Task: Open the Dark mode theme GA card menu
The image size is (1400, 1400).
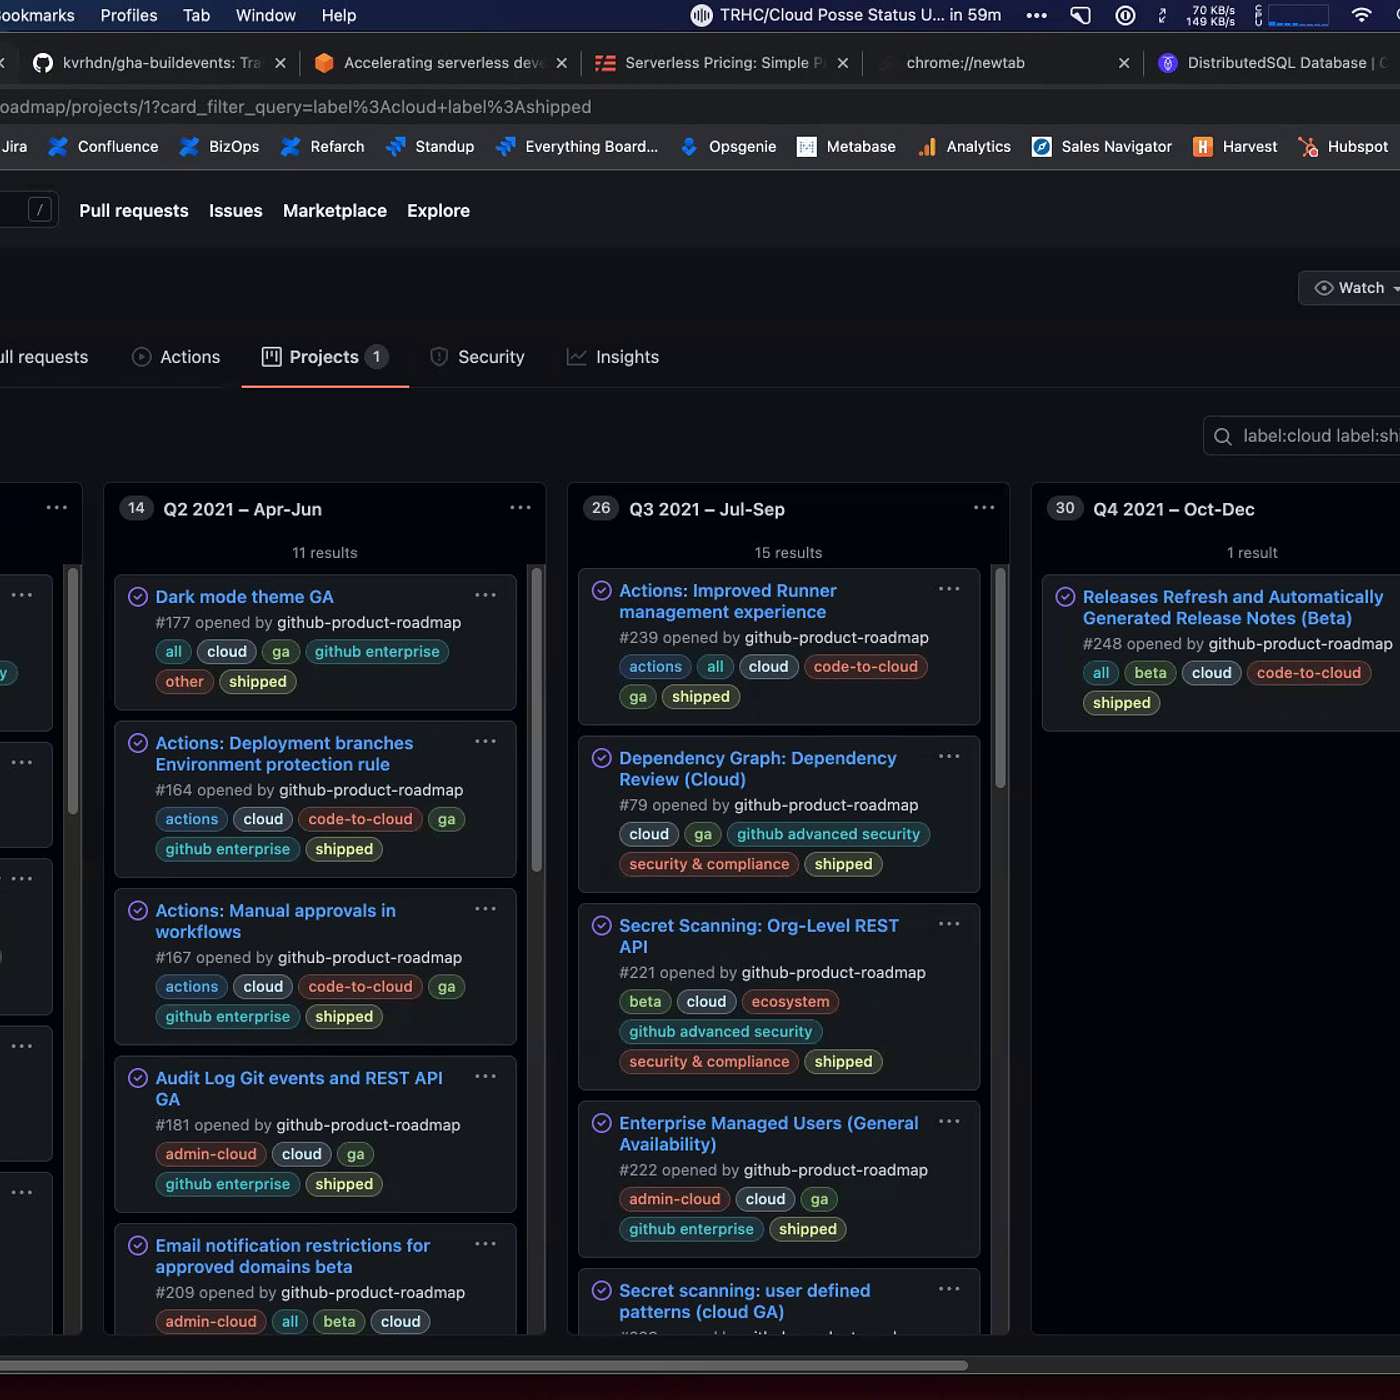Action: (486, 595)
